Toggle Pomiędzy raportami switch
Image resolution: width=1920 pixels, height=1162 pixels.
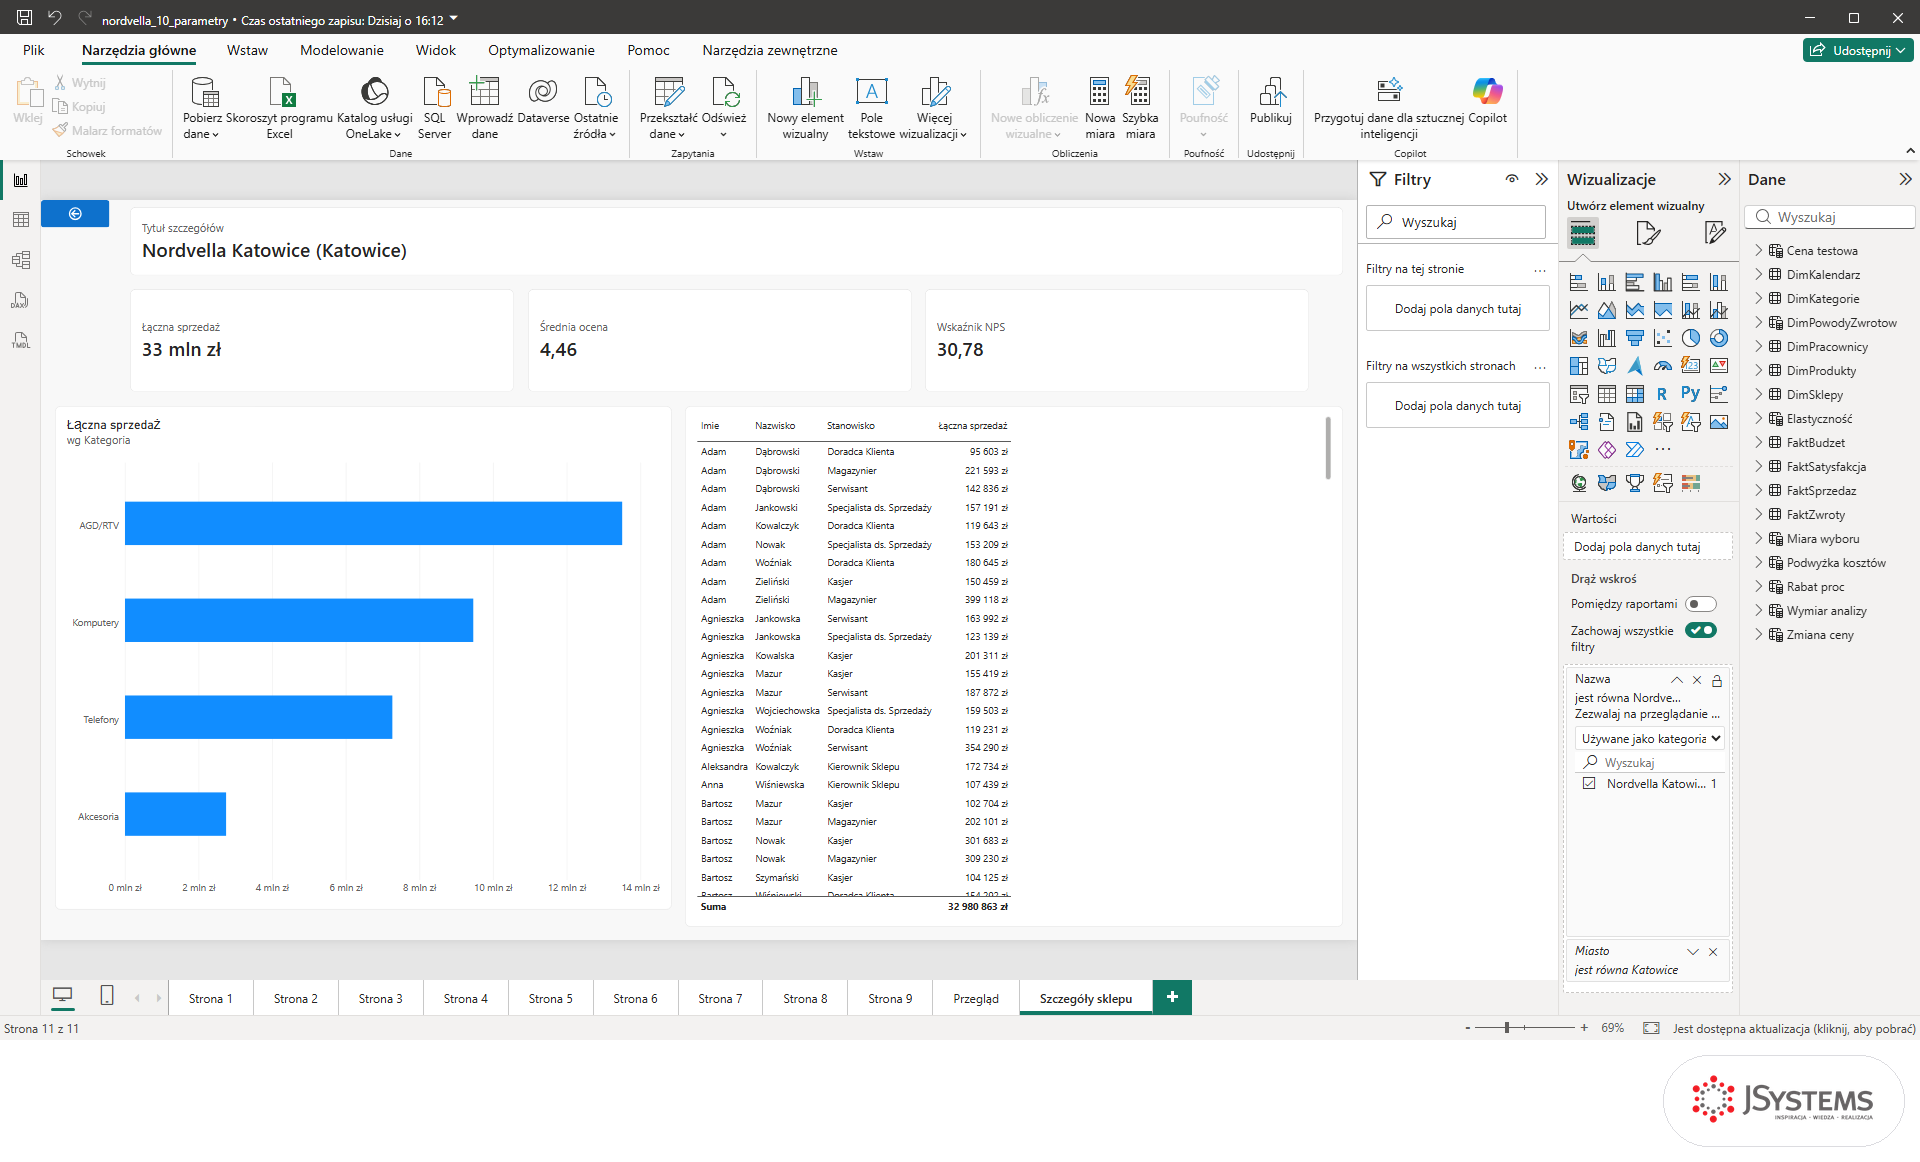click(x=1701, y=604)
